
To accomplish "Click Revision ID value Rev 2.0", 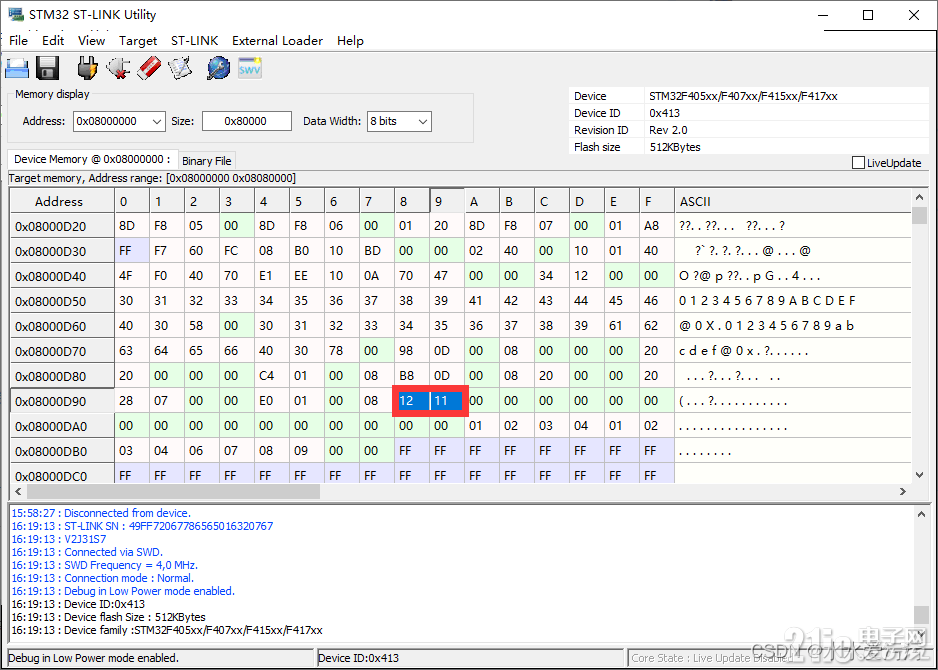I will 668,130.
